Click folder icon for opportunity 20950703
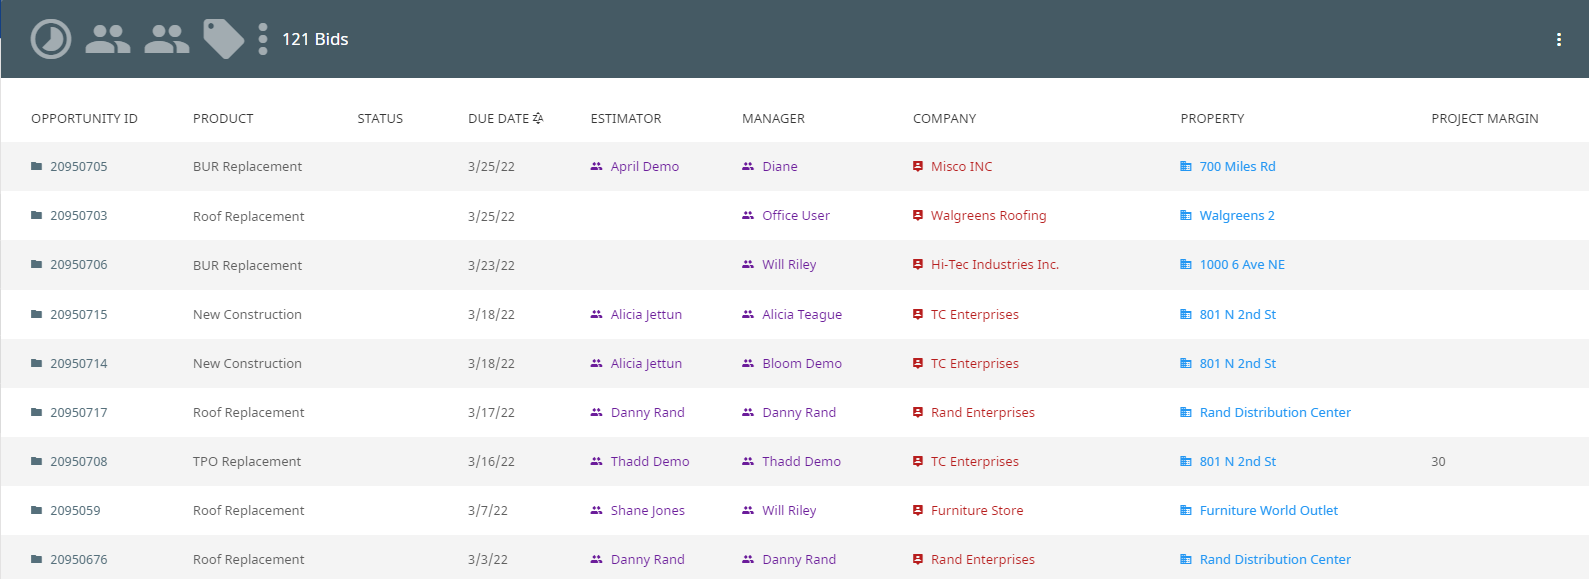 coord(37,215)
